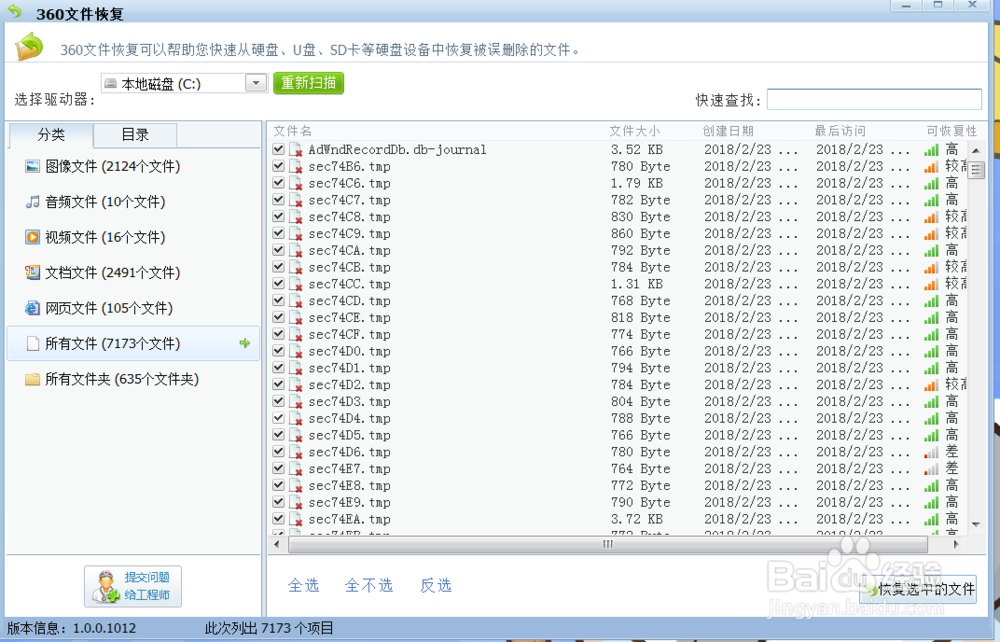Click file name sec74CE.tmp

(x=349, y=318)
